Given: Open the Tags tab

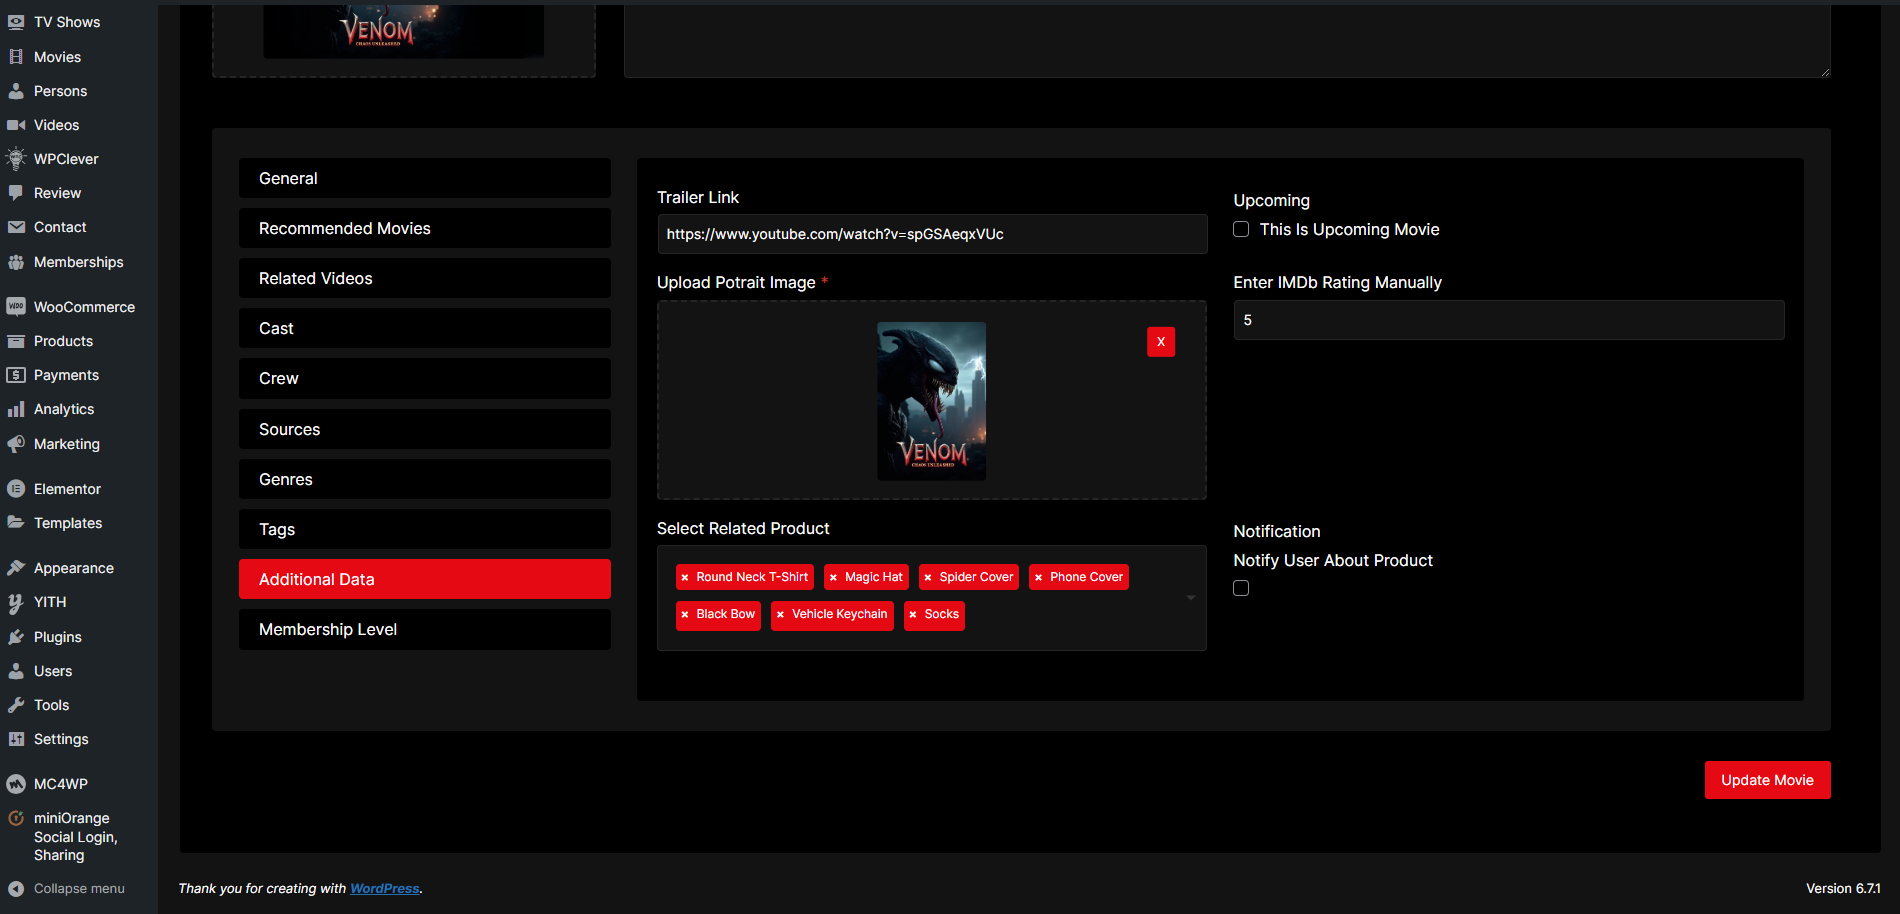Looking at the screenshot, I should [425, 529].
